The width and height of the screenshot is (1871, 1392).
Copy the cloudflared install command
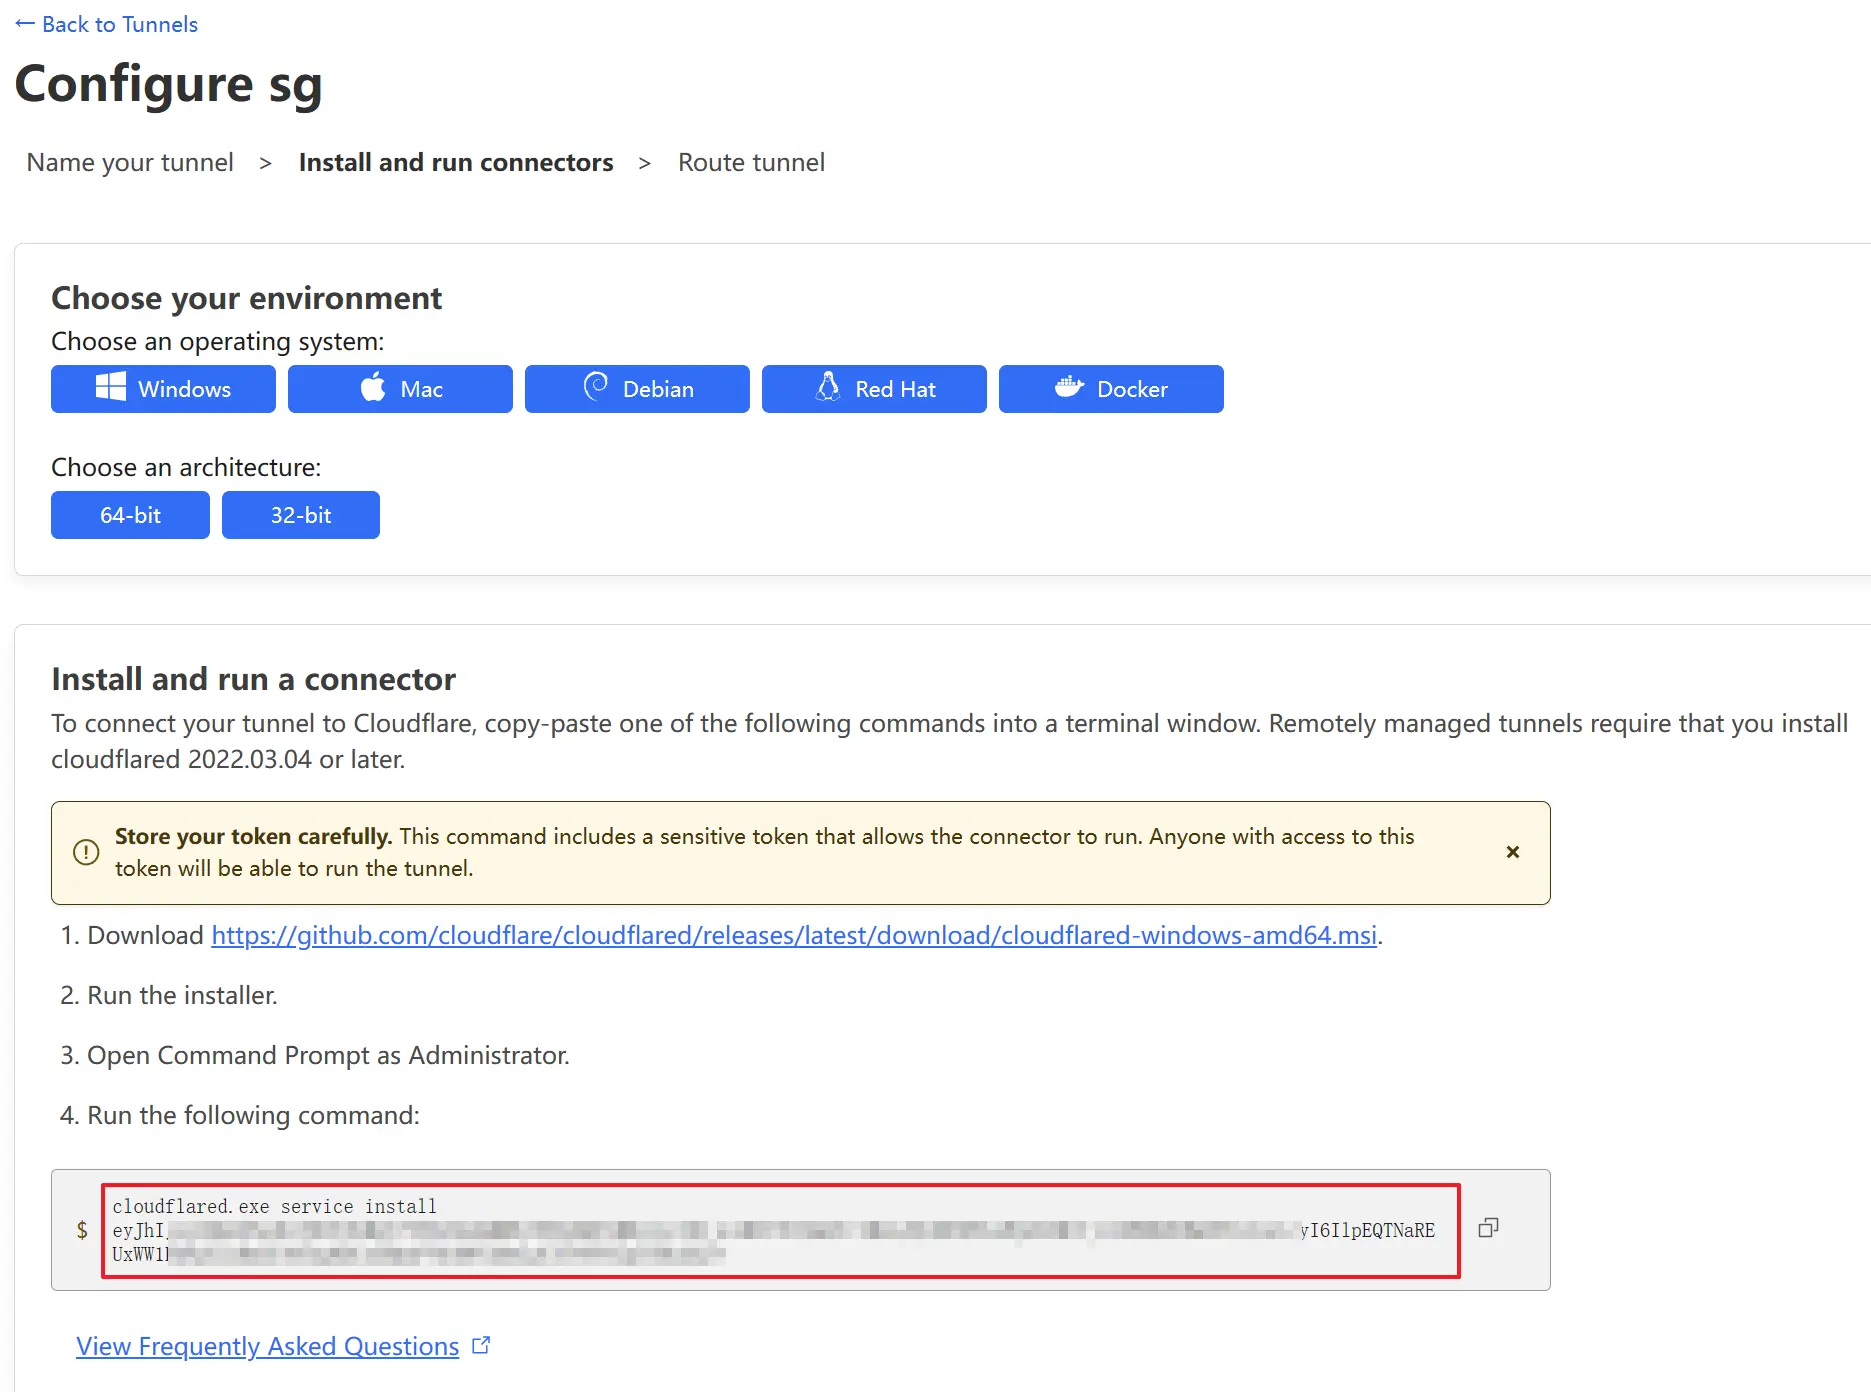[x=1488, y=1228]
